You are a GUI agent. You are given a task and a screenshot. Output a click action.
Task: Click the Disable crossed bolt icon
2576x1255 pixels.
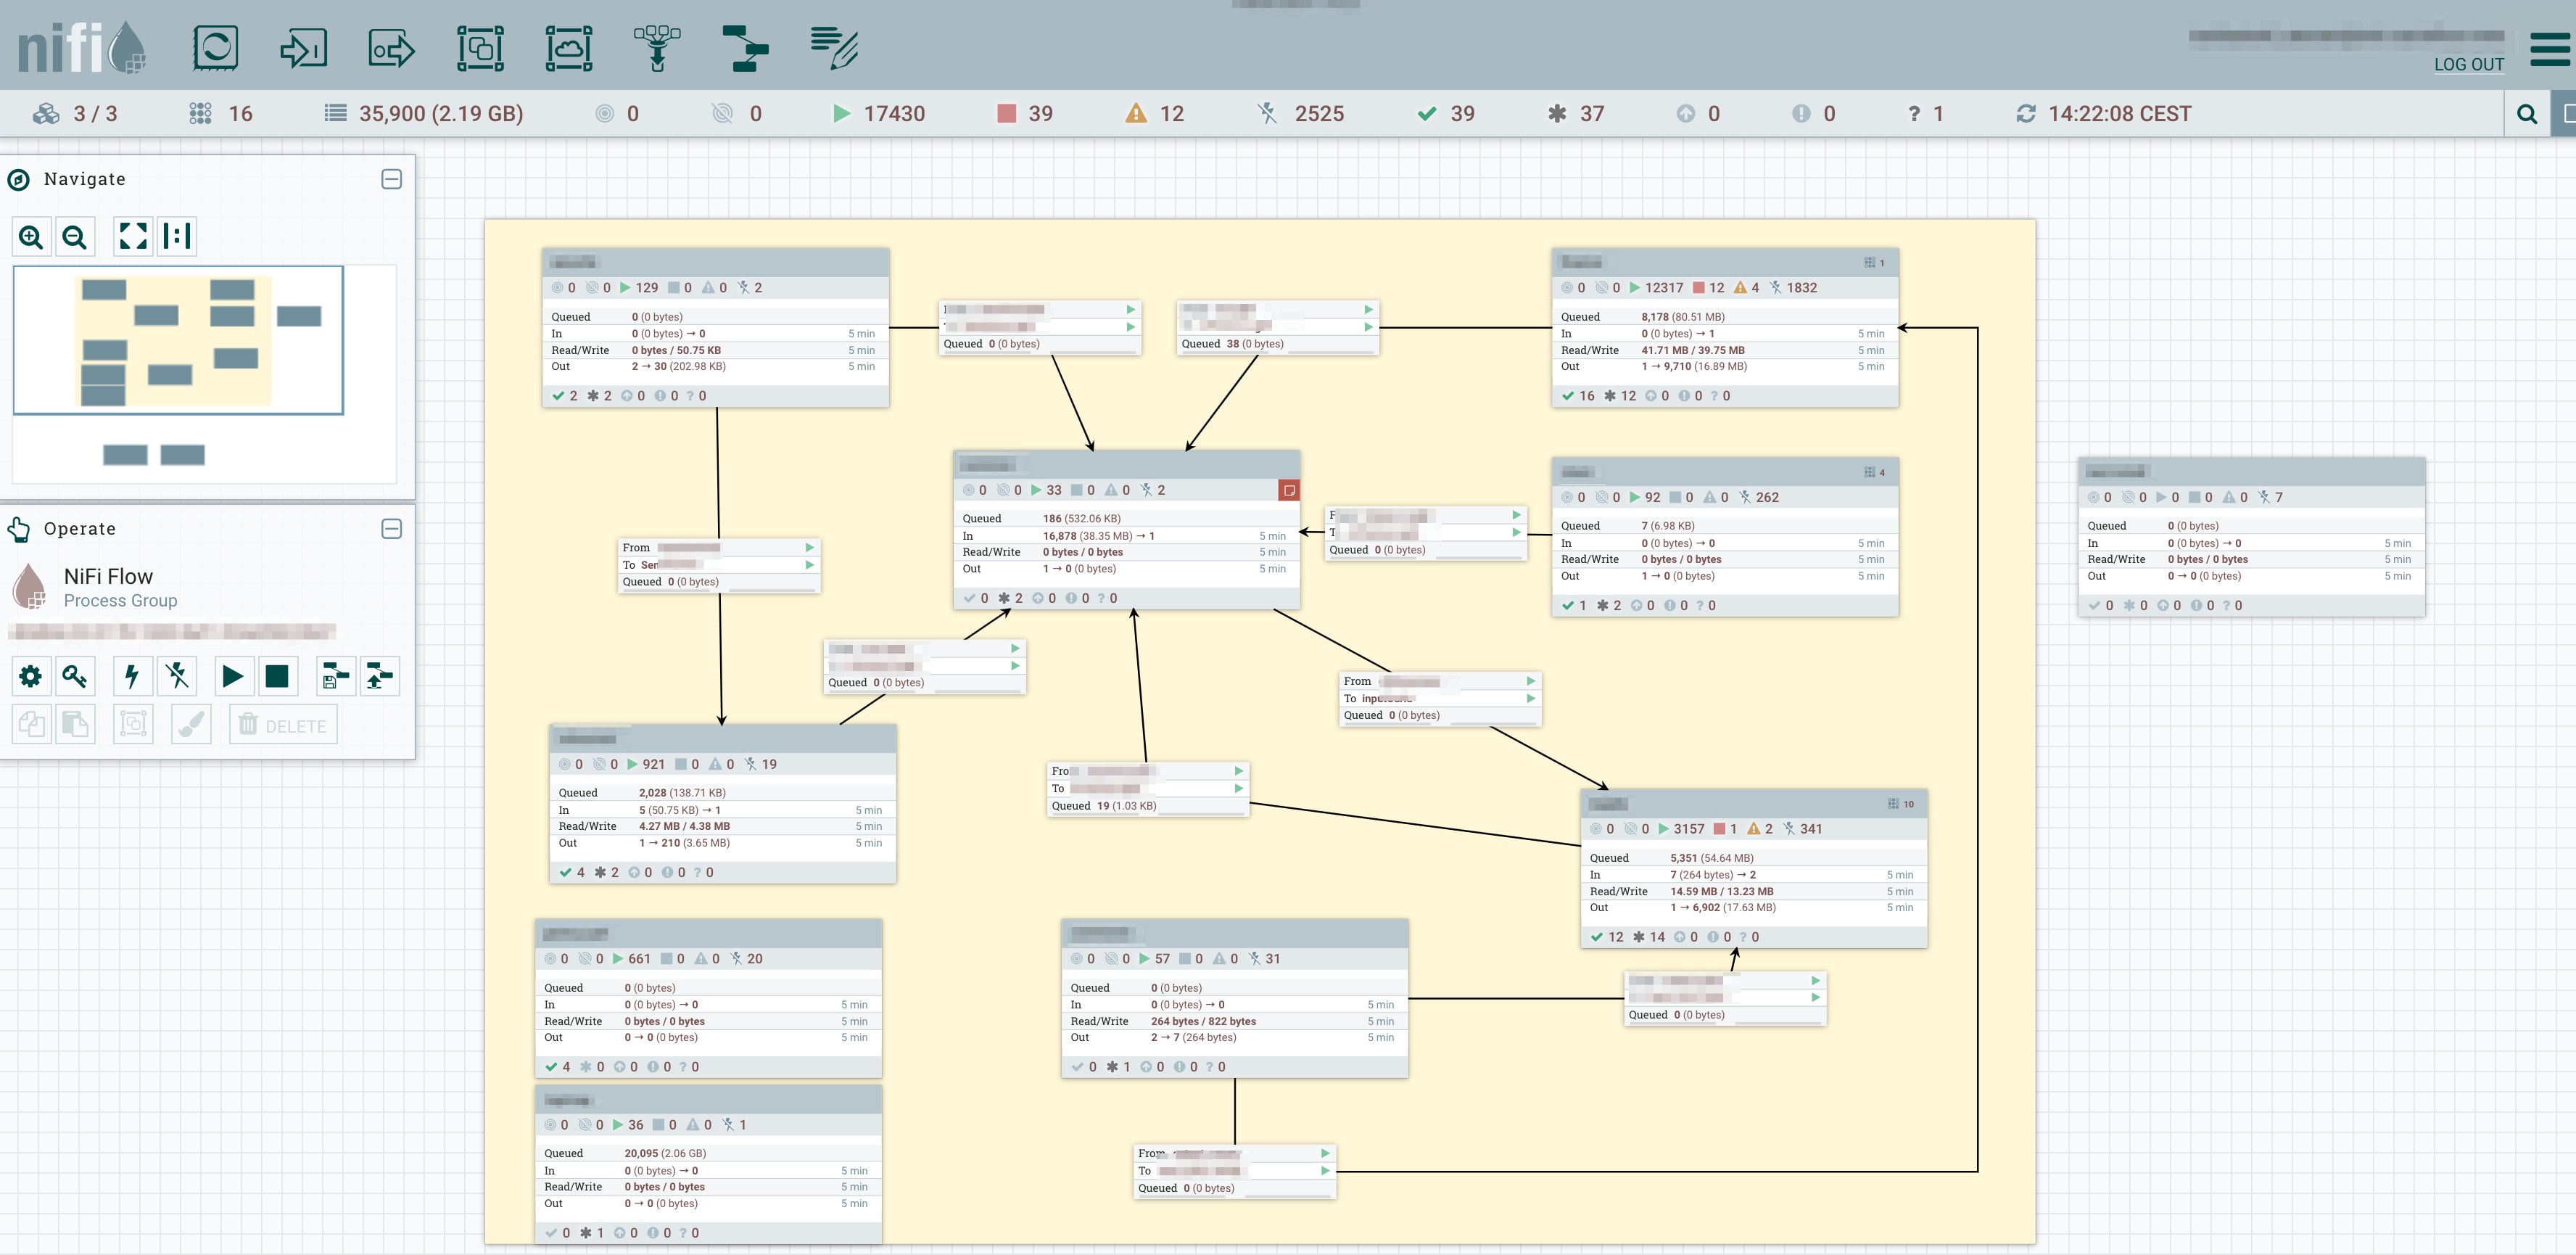click(178, 677)
